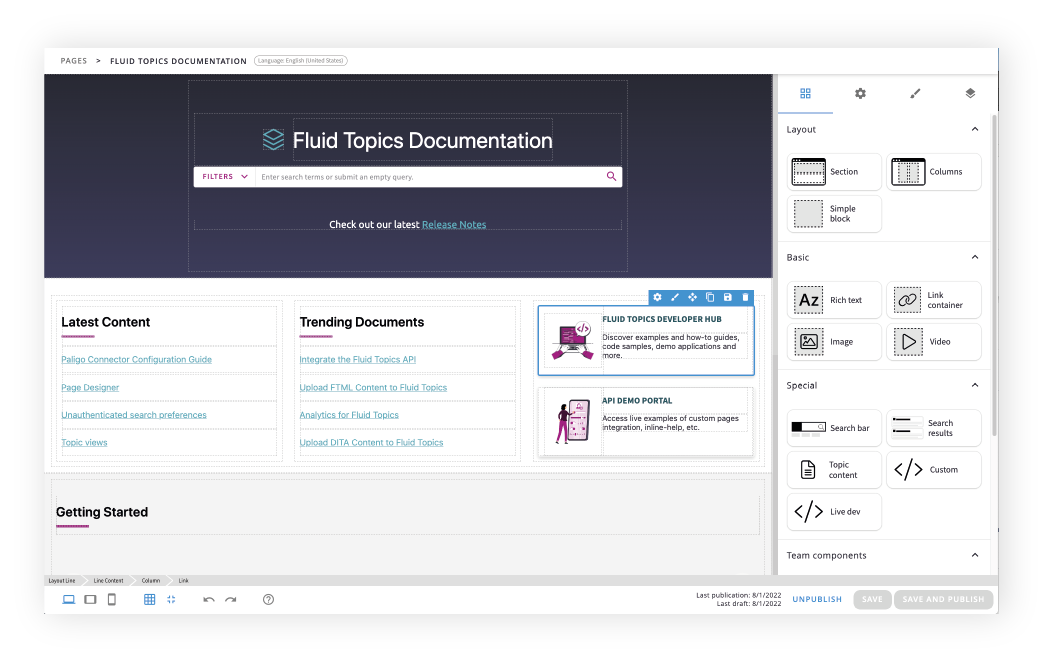Save selected block with floppy disk icon
The image size is (1052, 663).
(727, 297)
